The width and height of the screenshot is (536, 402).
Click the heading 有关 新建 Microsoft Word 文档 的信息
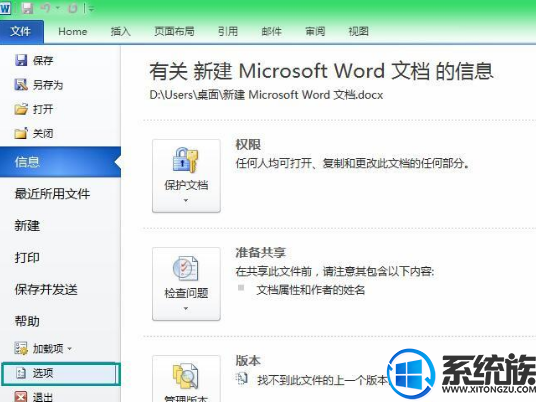click(x=321, y=71)
